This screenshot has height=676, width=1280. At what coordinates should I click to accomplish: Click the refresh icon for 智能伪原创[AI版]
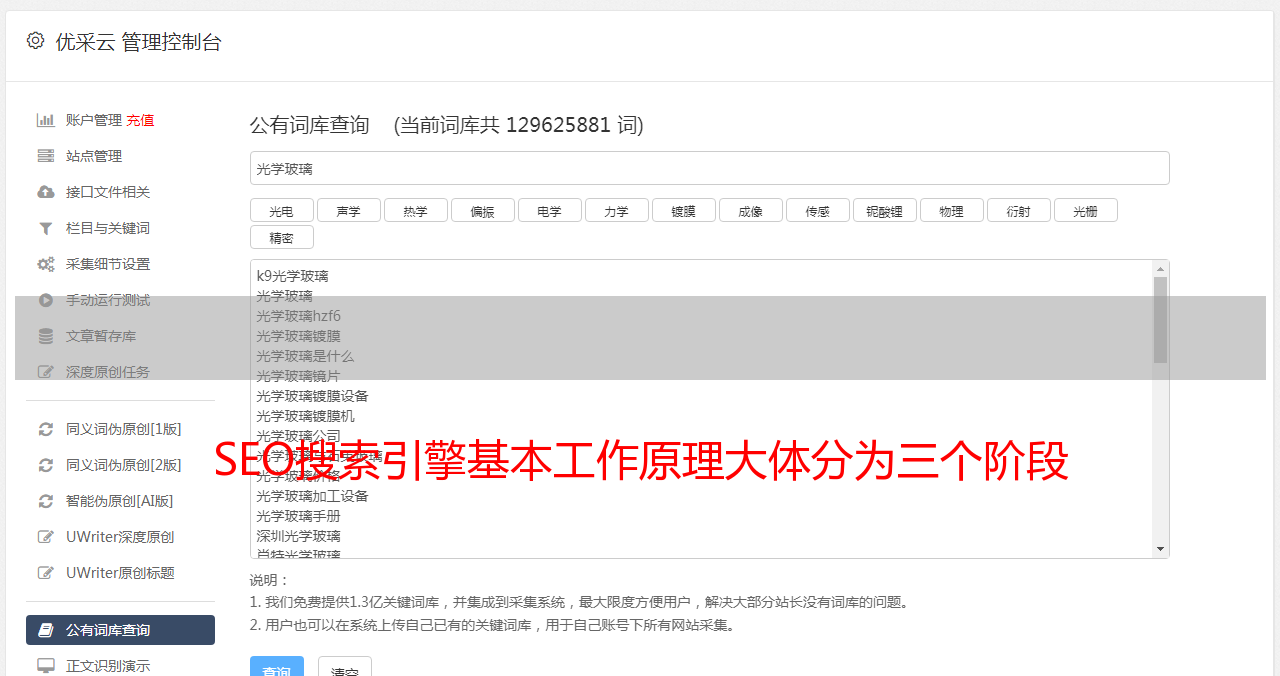point(46,501)
